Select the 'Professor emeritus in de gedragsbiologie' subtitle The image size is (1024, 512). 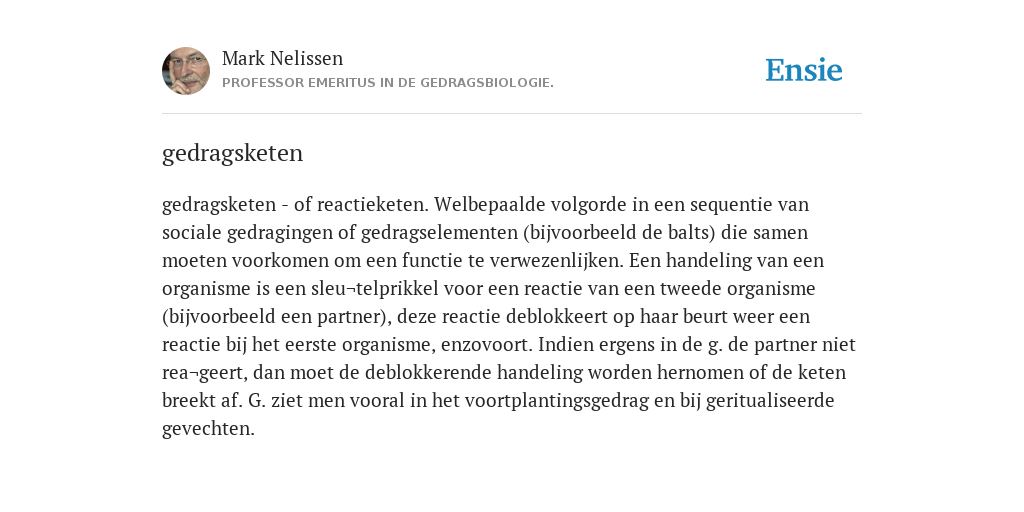coord(388,83)
